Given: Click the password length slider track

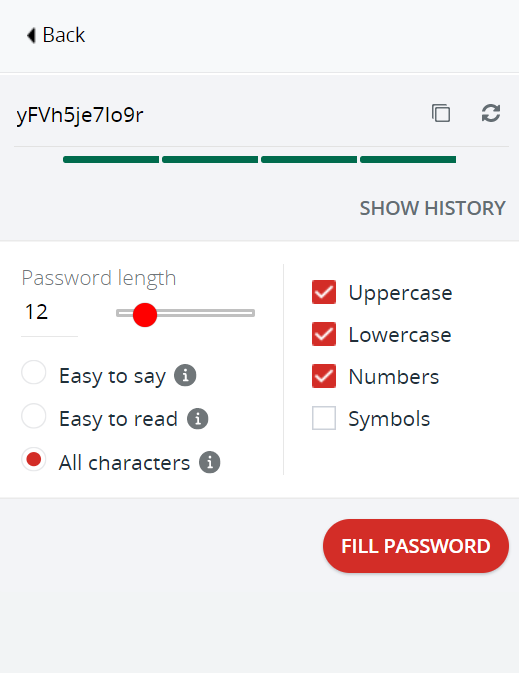Looking at the screenshot, I should click(185, 313).
